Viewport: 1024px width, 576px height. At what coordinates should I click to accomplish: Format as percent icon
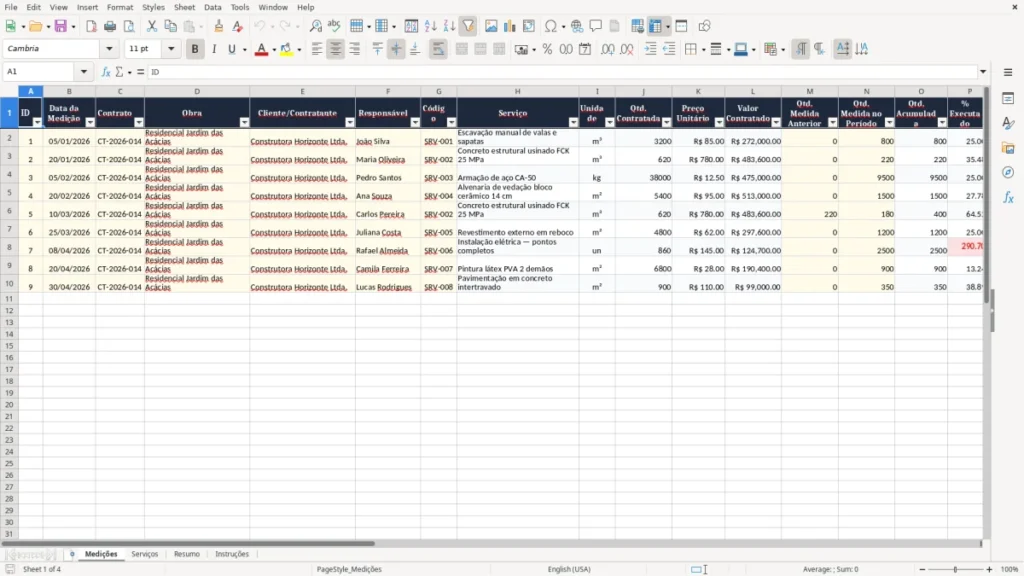click(547, 49)
